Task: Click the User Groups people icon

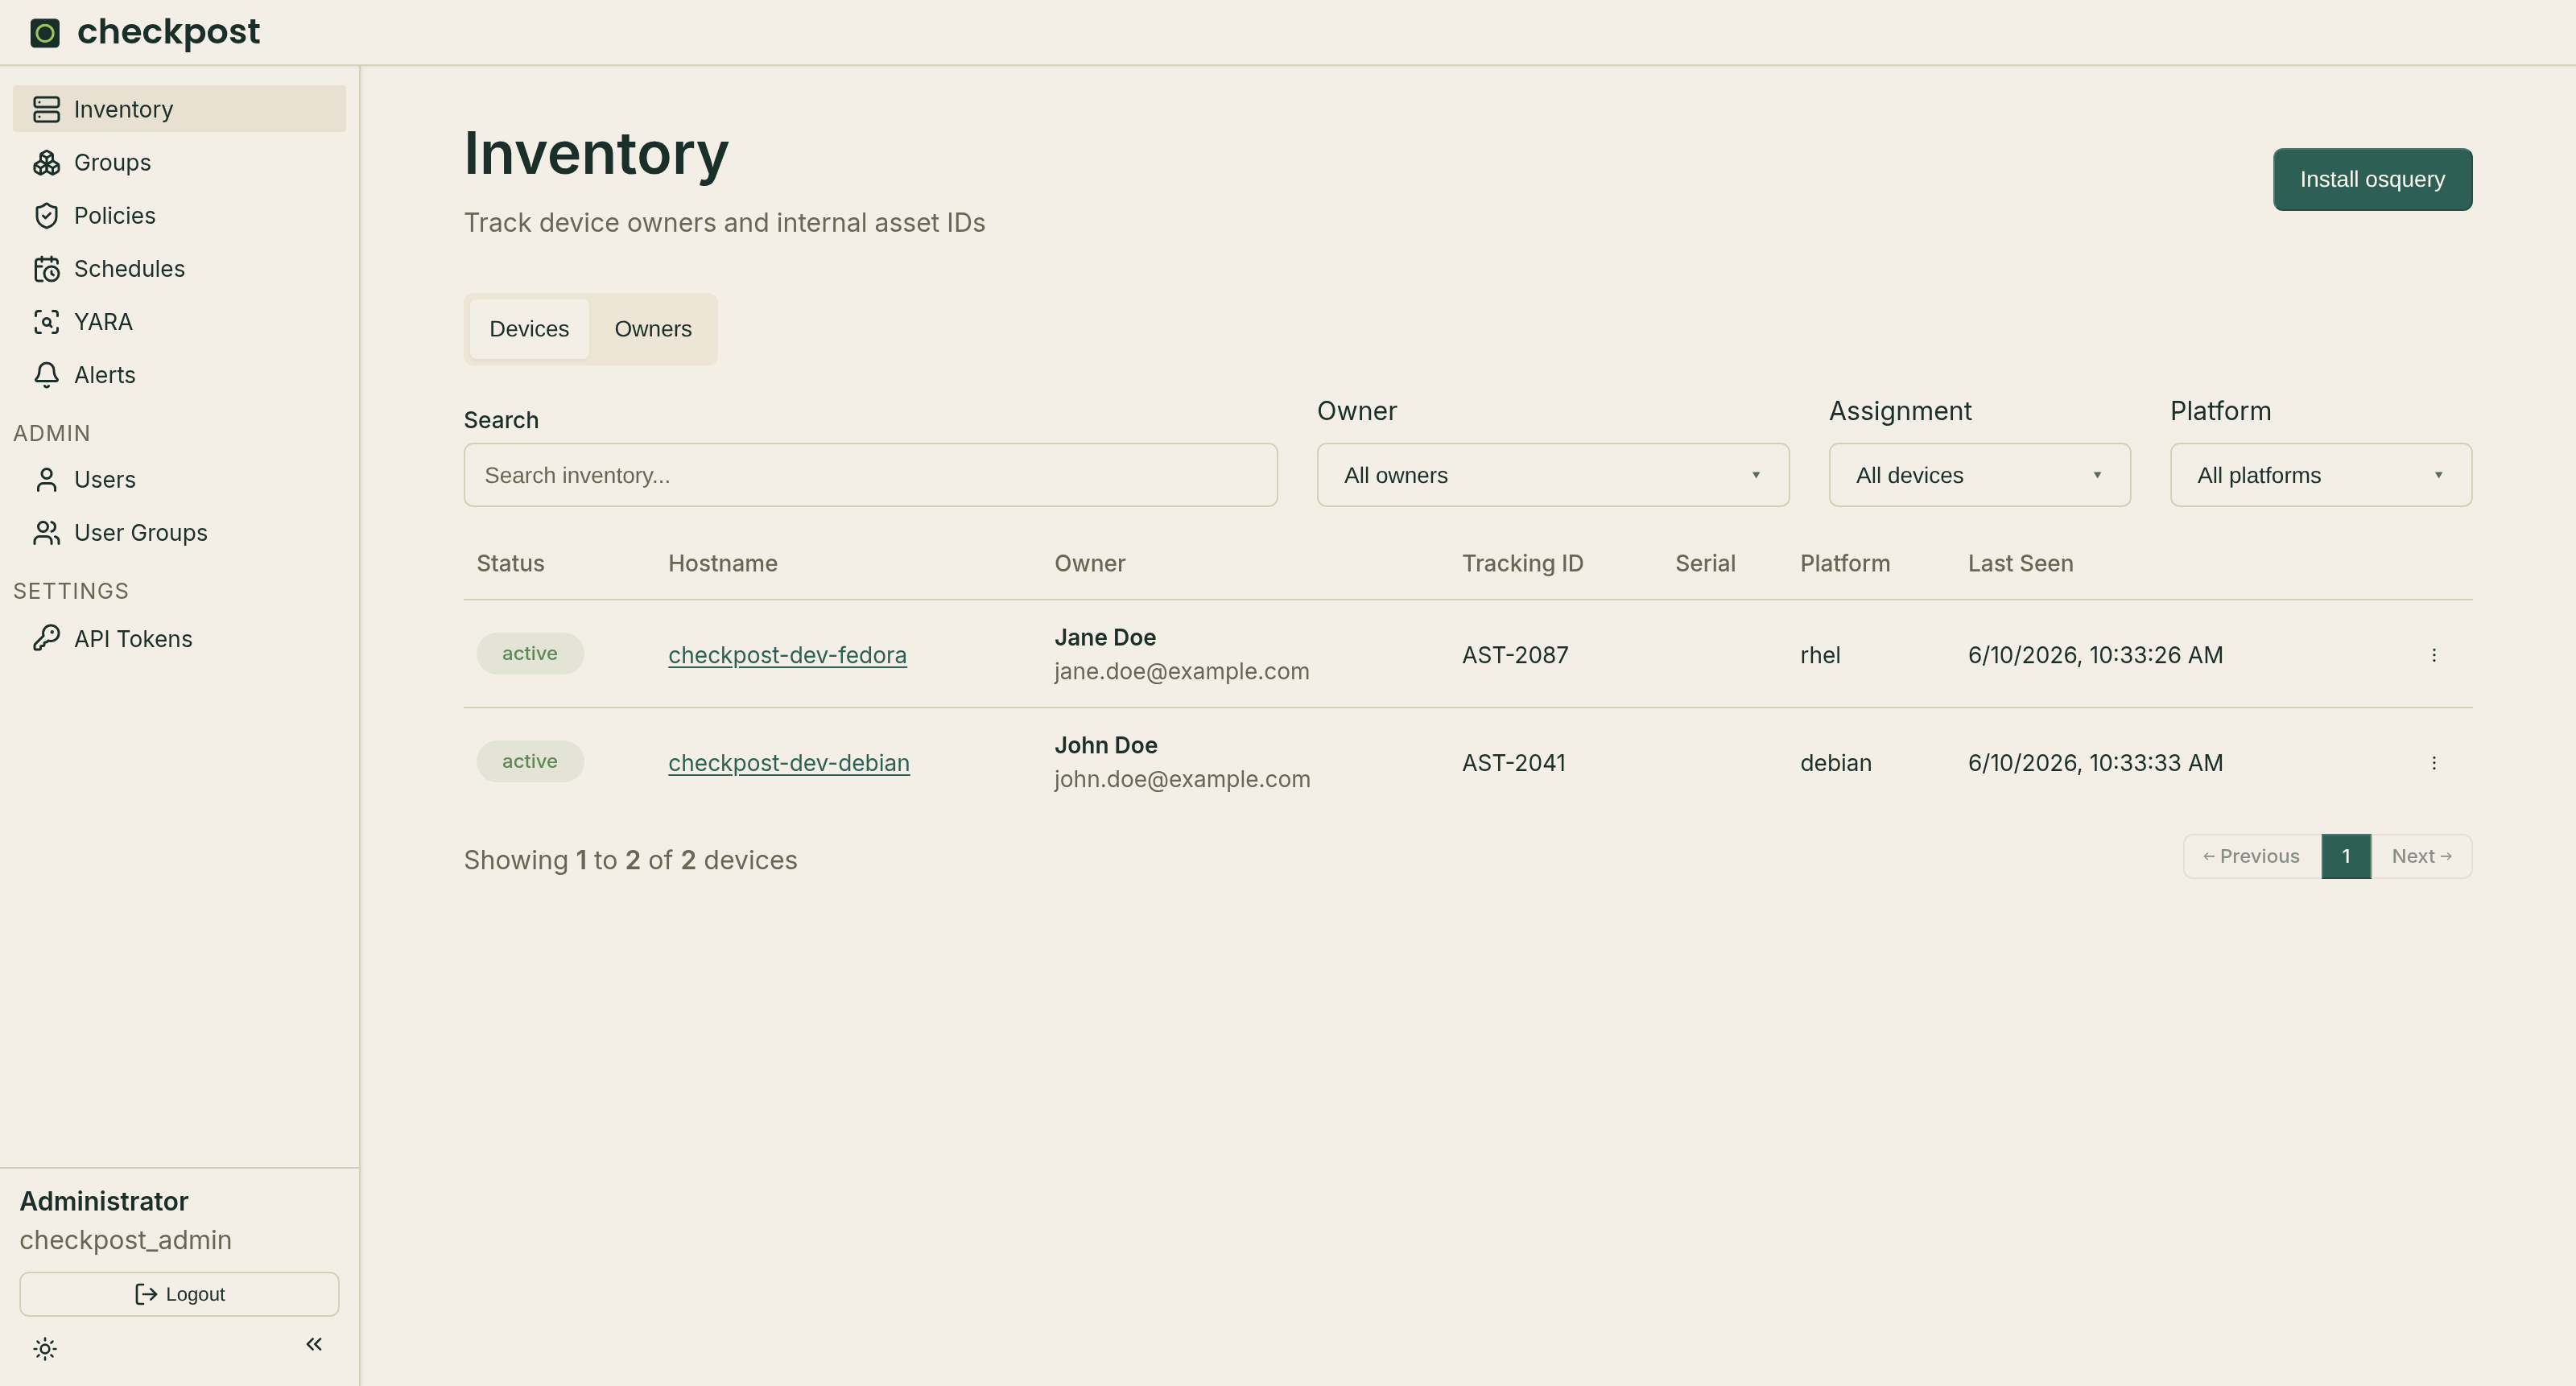Action: coord(46,532)
